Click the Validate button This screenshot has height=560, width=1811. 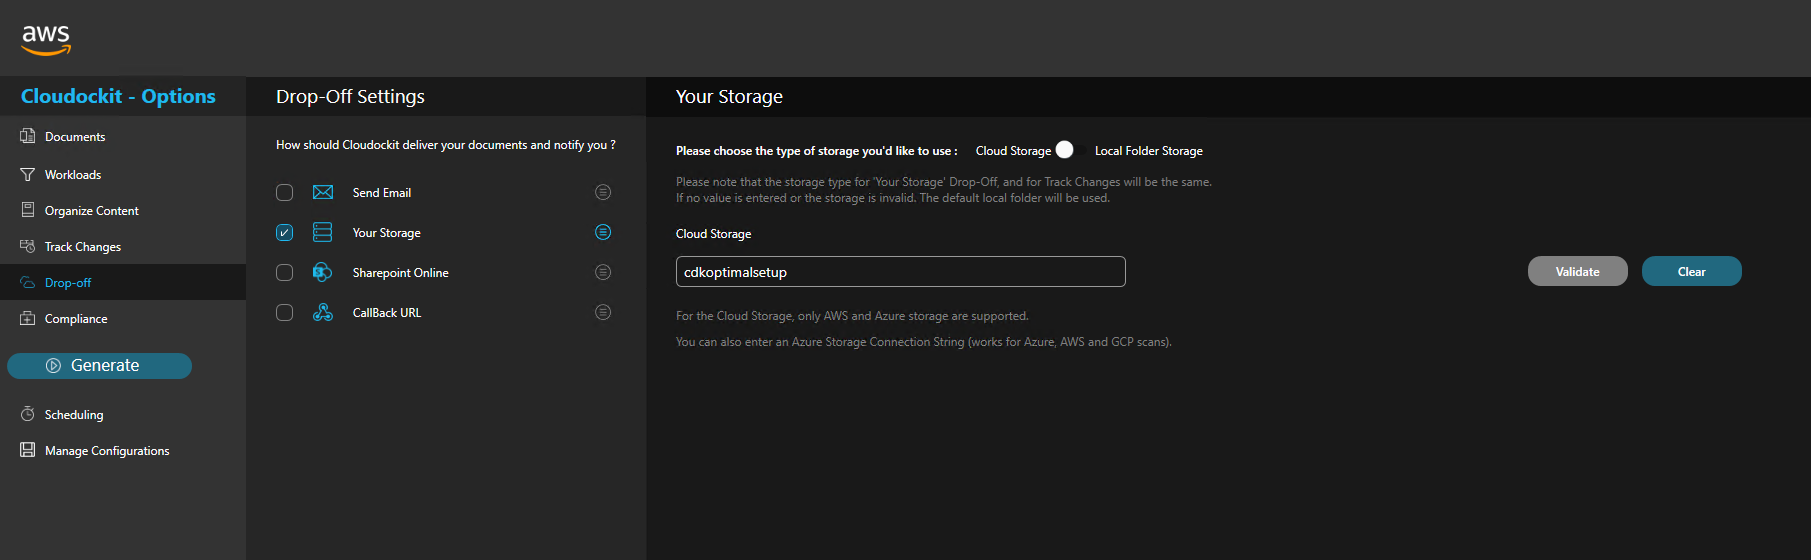pyautogui.click(x=1578, y=271)
